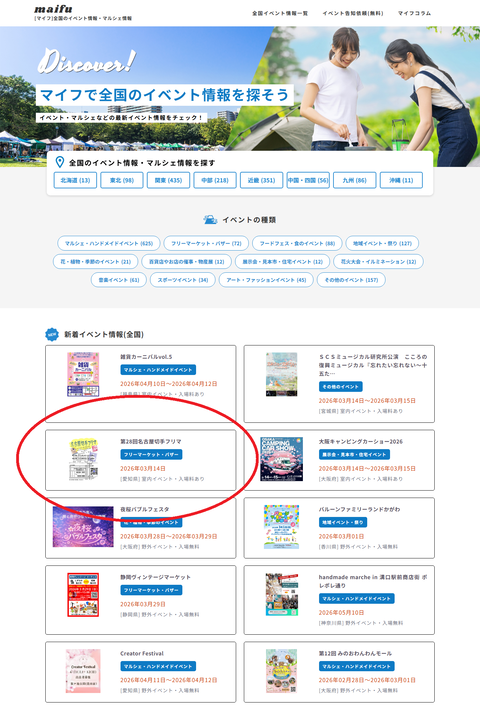Select the 沖縄 (11) region button
The image size is (480, 712).
click(401, 180)
